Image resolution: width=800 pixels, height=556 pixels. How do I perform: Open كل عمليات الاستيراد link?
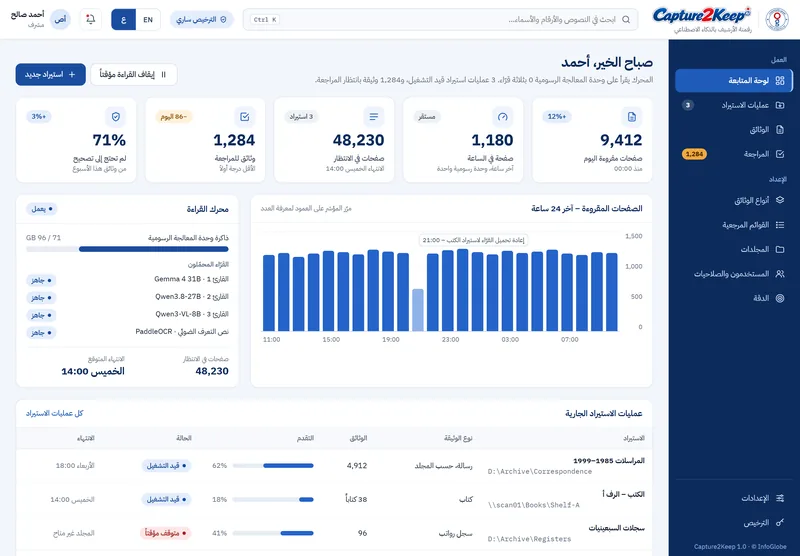pyautogui.click(x=55, y=413)
